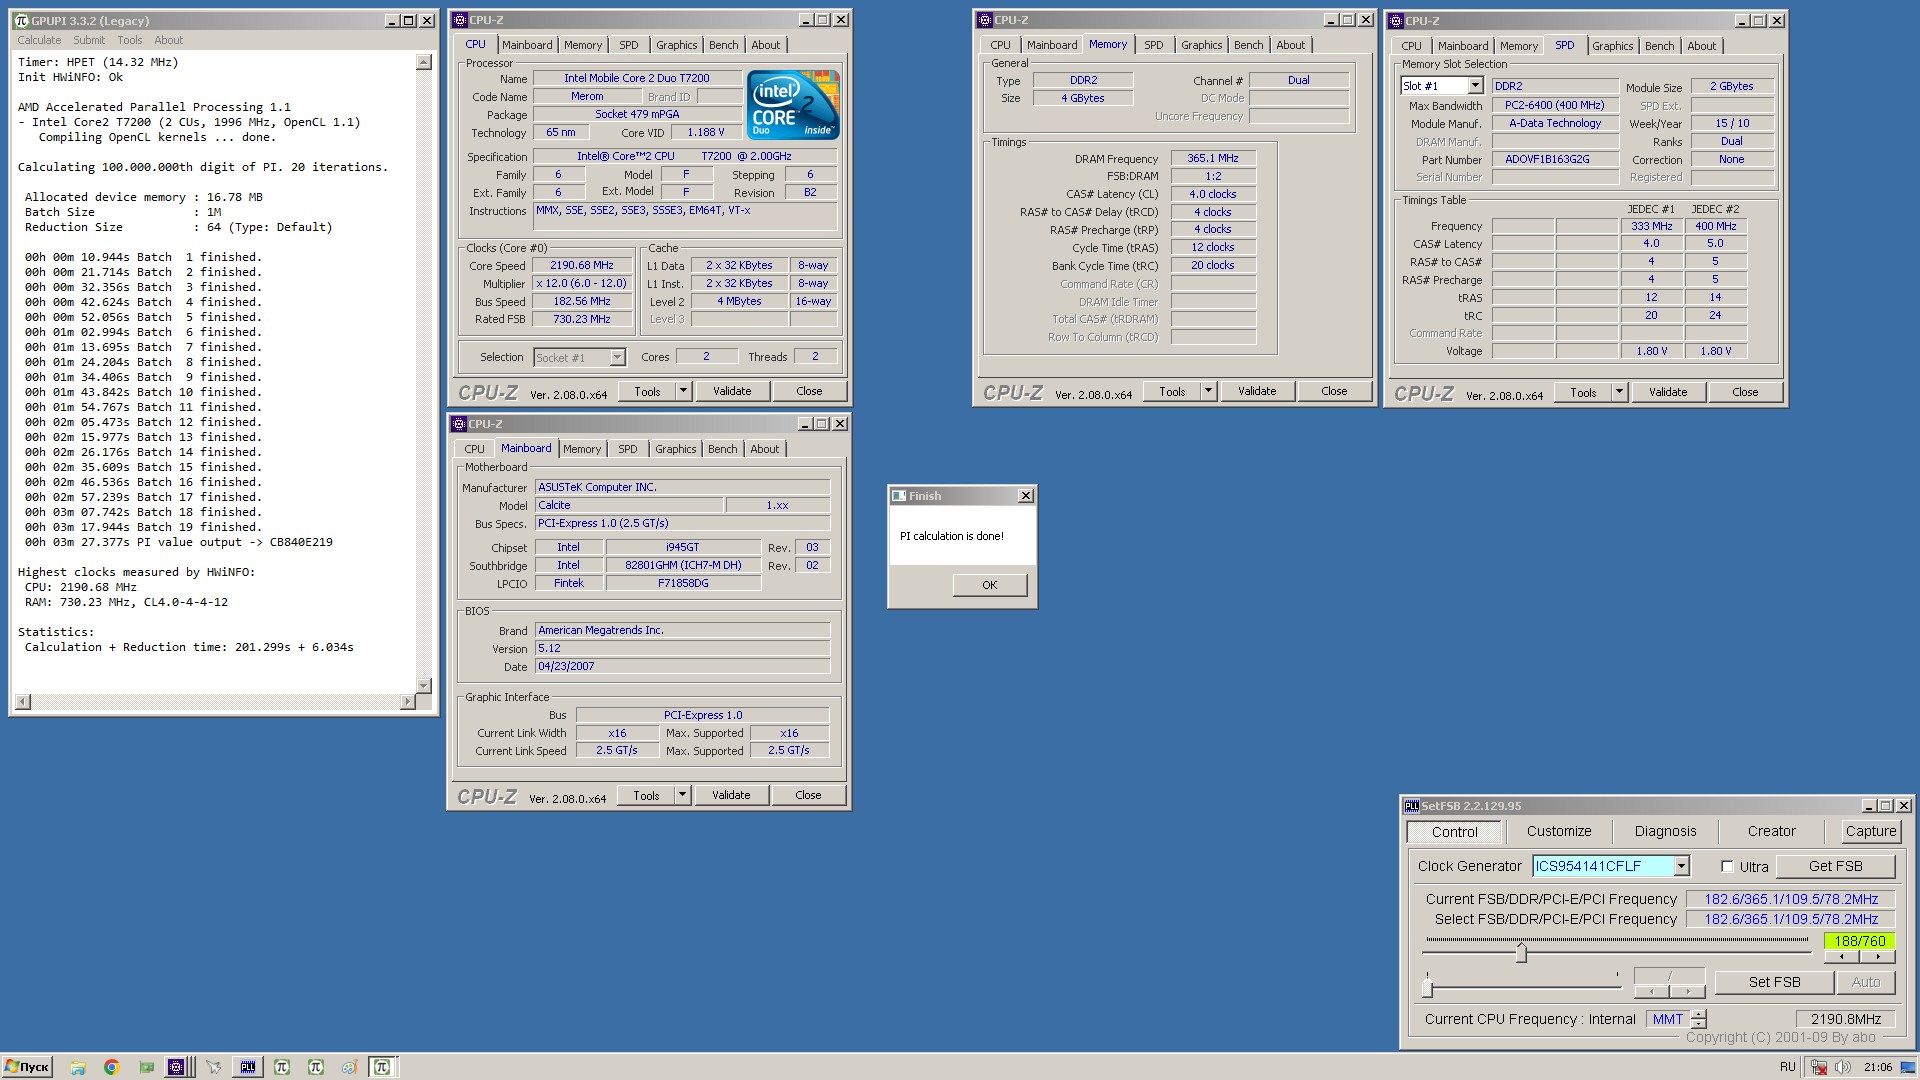The width and height of the screenshot is (1920, 1080).
Task: Open the Calculate menu in GPUPI
Action: [x=39, y=40]
